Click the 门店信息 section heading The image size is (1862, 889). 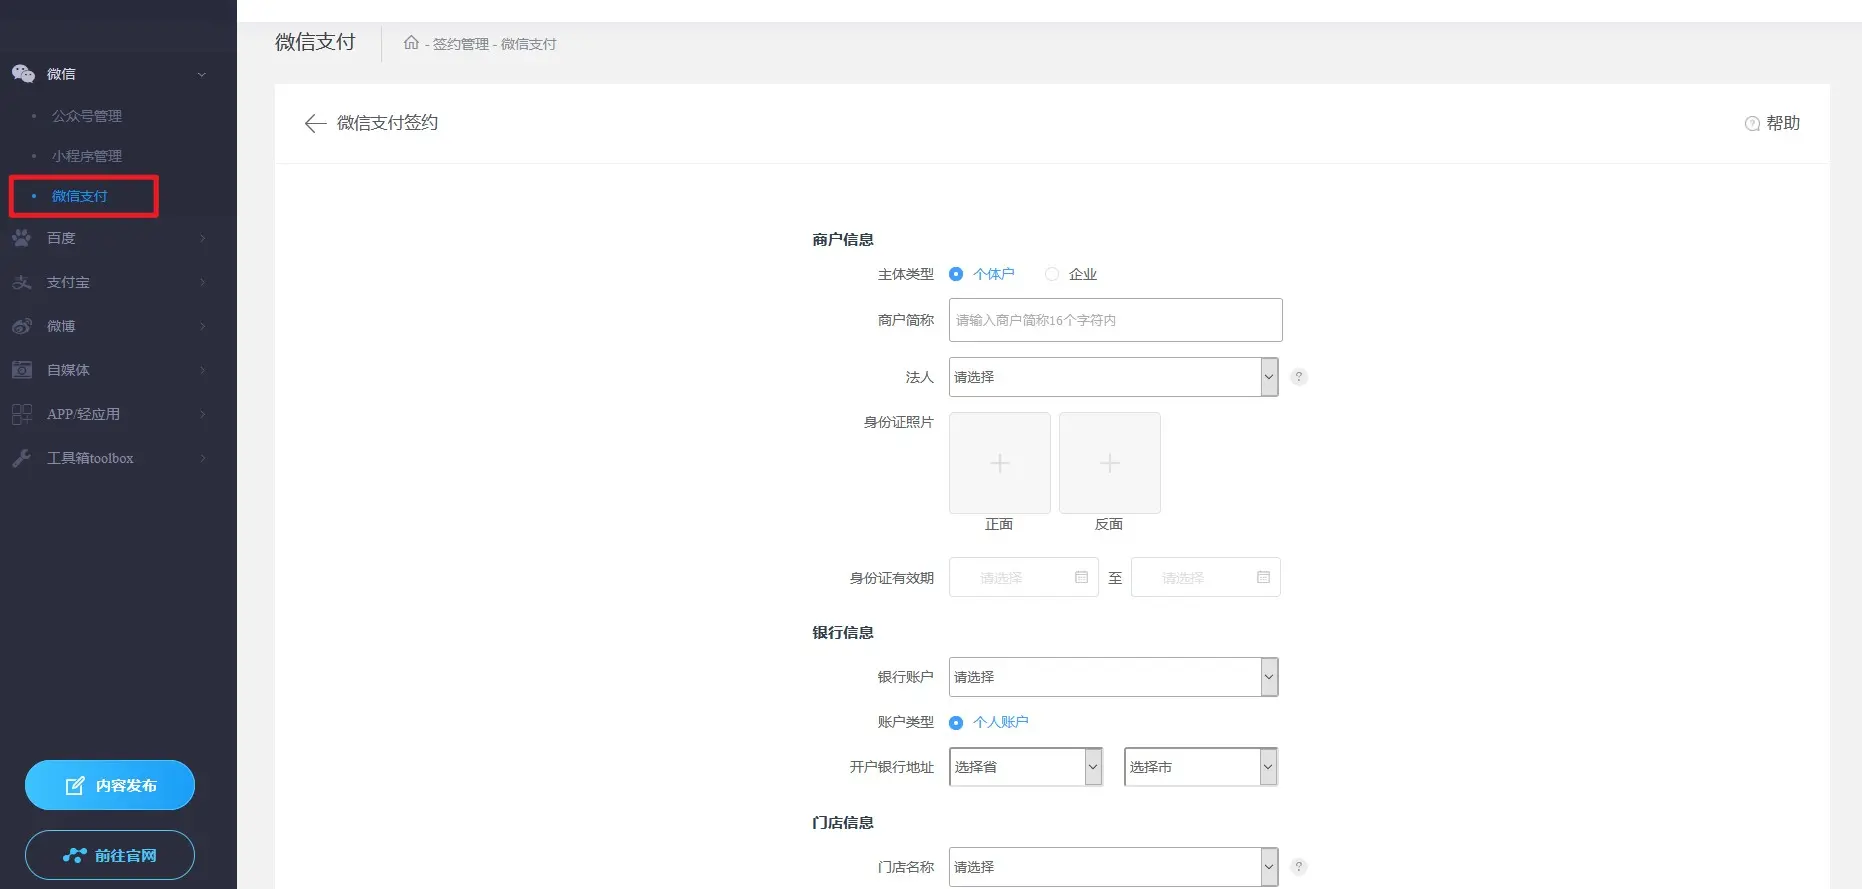pyautogui.click(x=843, y=822)
